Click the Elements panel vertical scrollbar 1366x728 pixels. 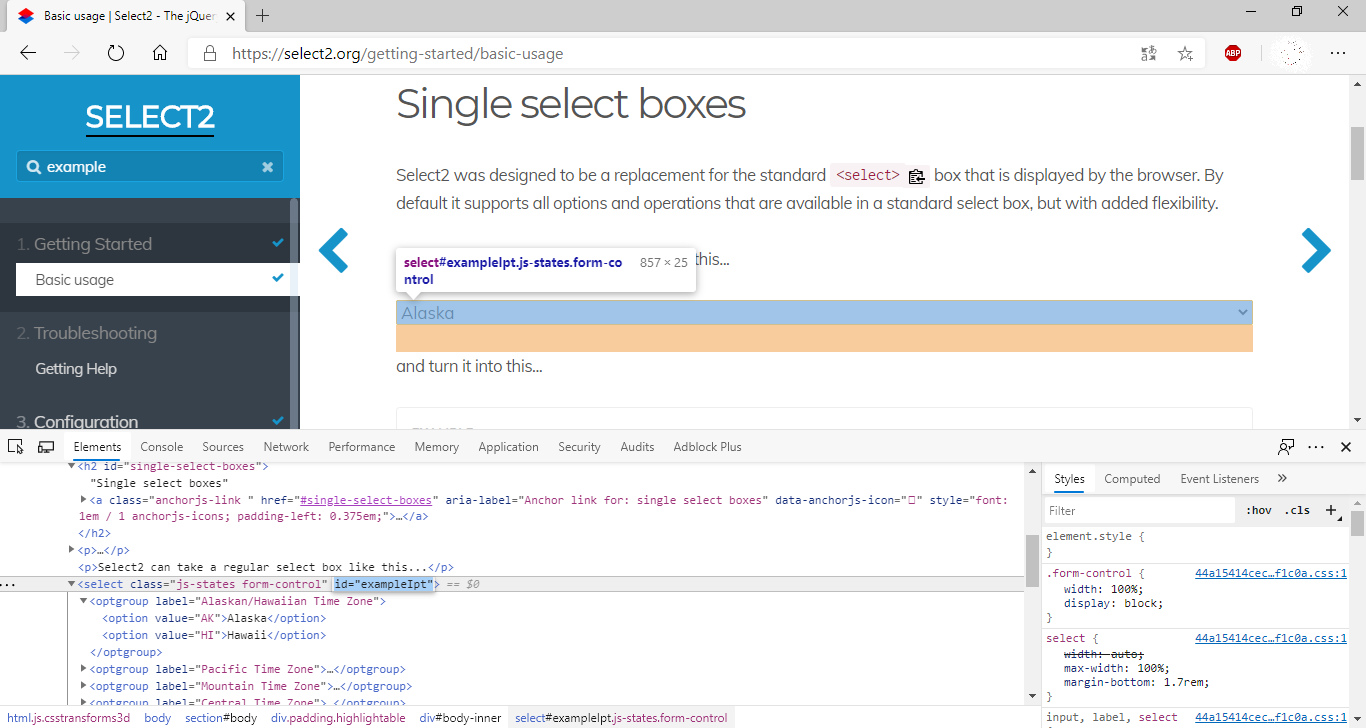point(1032,560)
